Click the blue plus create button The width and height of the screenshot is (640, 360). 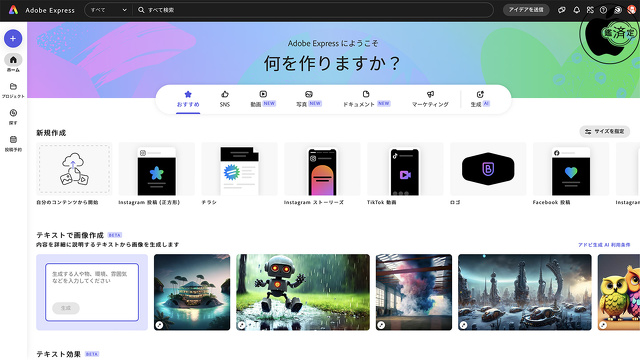click(13, 38)
